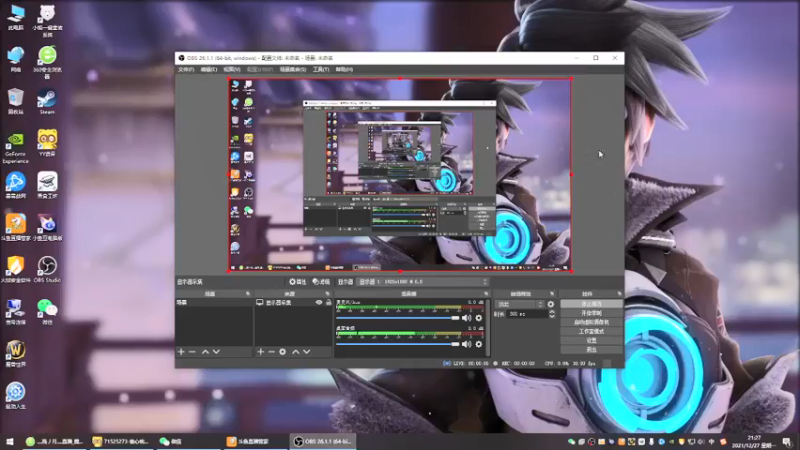Open the YY voice desktop shortcut
This screenshot has width=800, height=450.
click(x=47, y=143)
